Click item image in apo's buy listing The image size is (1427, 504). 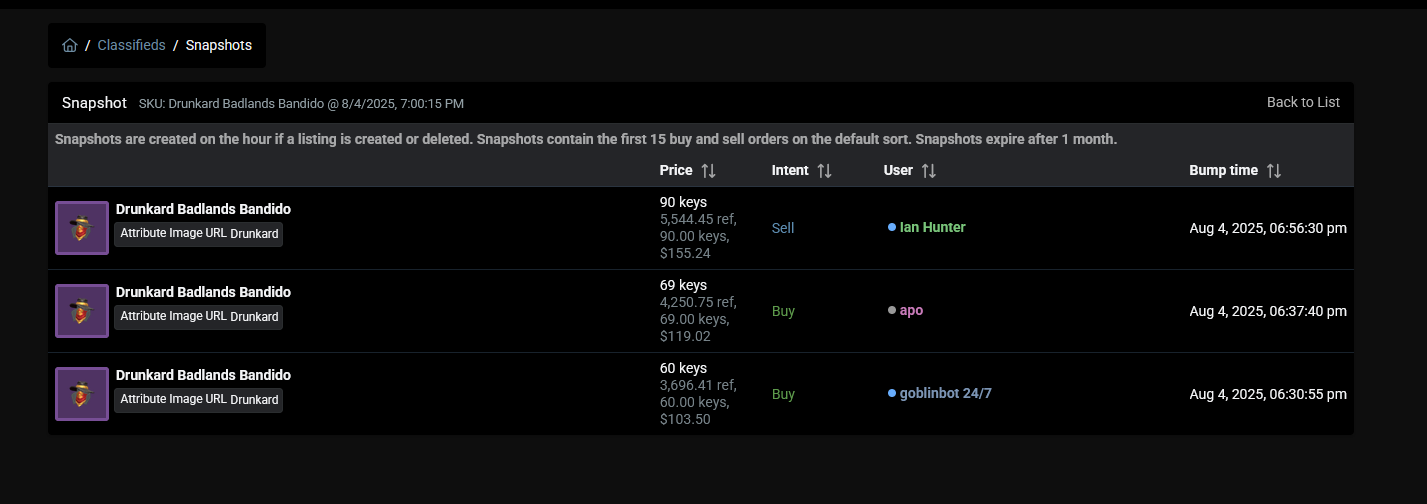[x=82, y=311]
